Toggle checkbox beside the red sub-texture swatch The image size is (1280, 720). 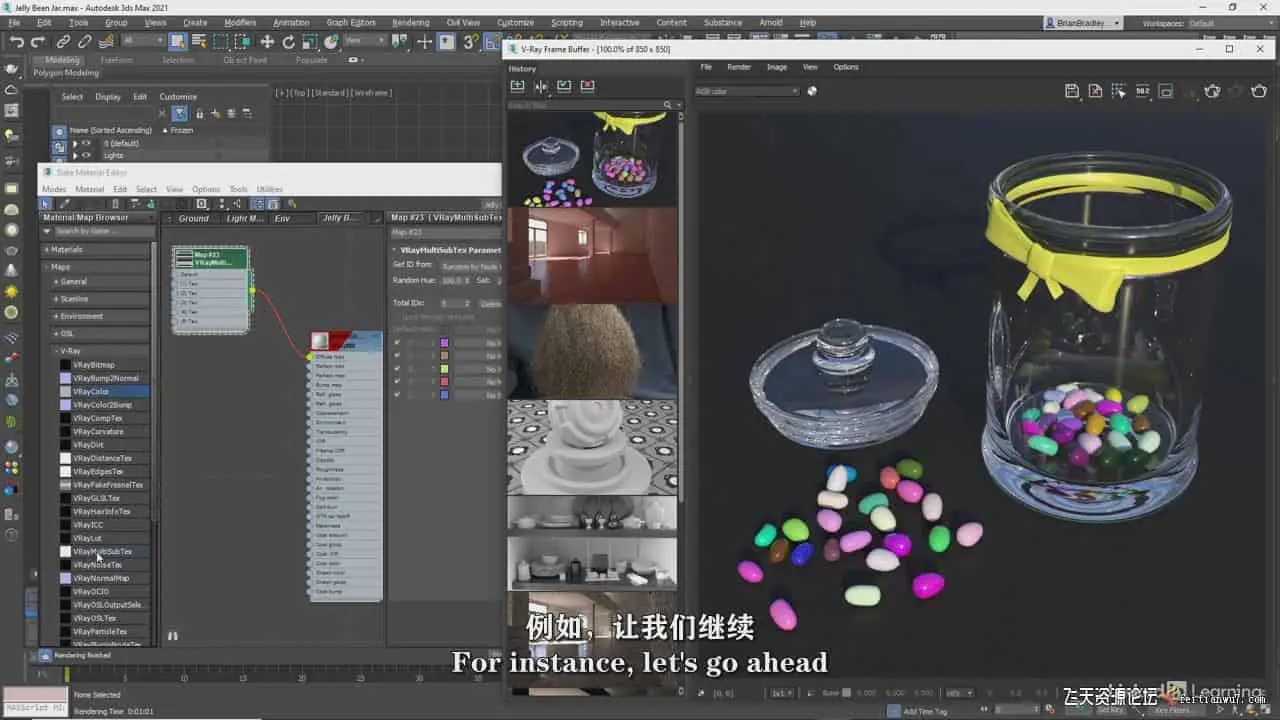(397, 382)
